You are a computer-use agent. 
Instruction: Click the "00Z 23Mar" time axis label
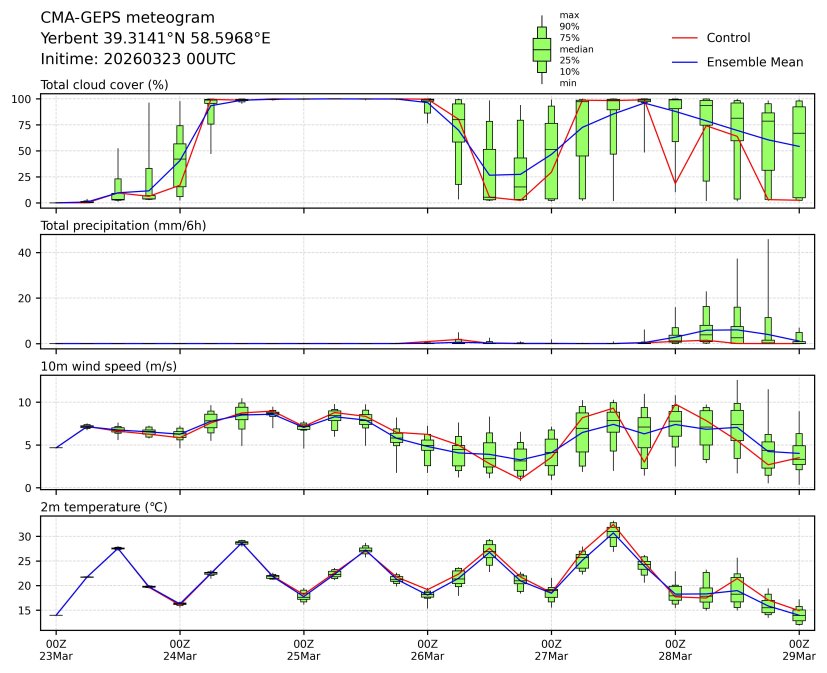click(56, 649)
